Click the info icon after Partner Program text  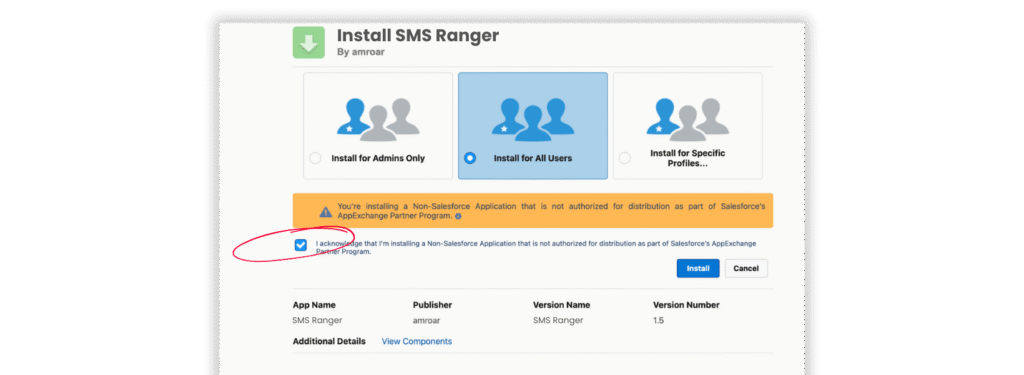click(x=458, y=216)
